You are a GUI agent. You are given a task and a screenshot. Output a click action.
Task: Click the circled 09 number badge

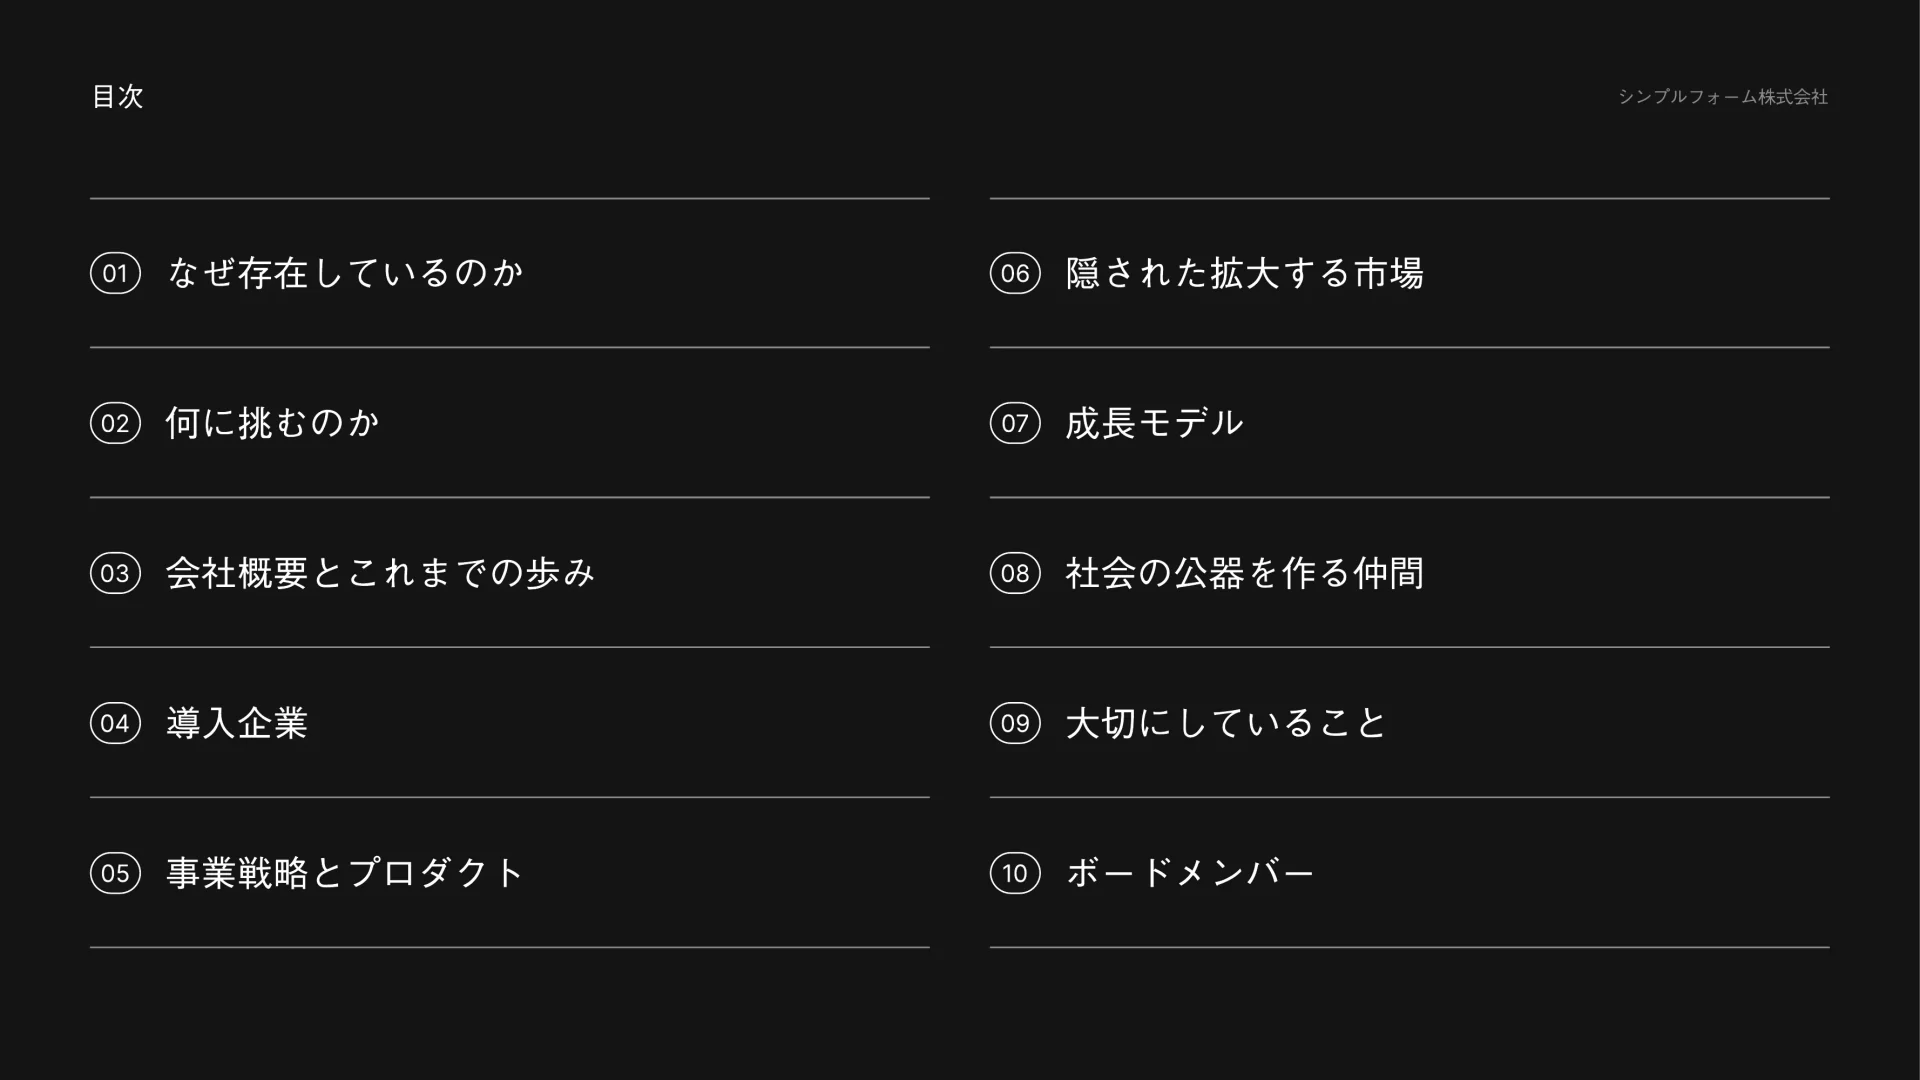click(x=1015, y=723)
